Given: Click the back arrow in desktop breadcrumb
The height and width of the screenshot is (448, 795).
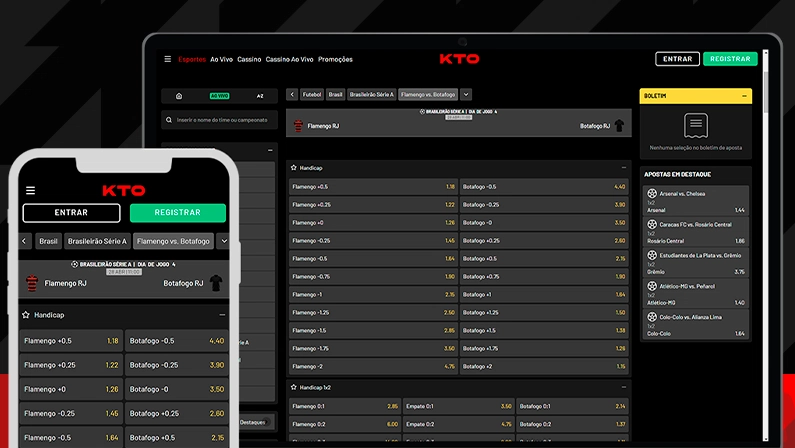Looking at the screenshot, I should coord(292,94).
